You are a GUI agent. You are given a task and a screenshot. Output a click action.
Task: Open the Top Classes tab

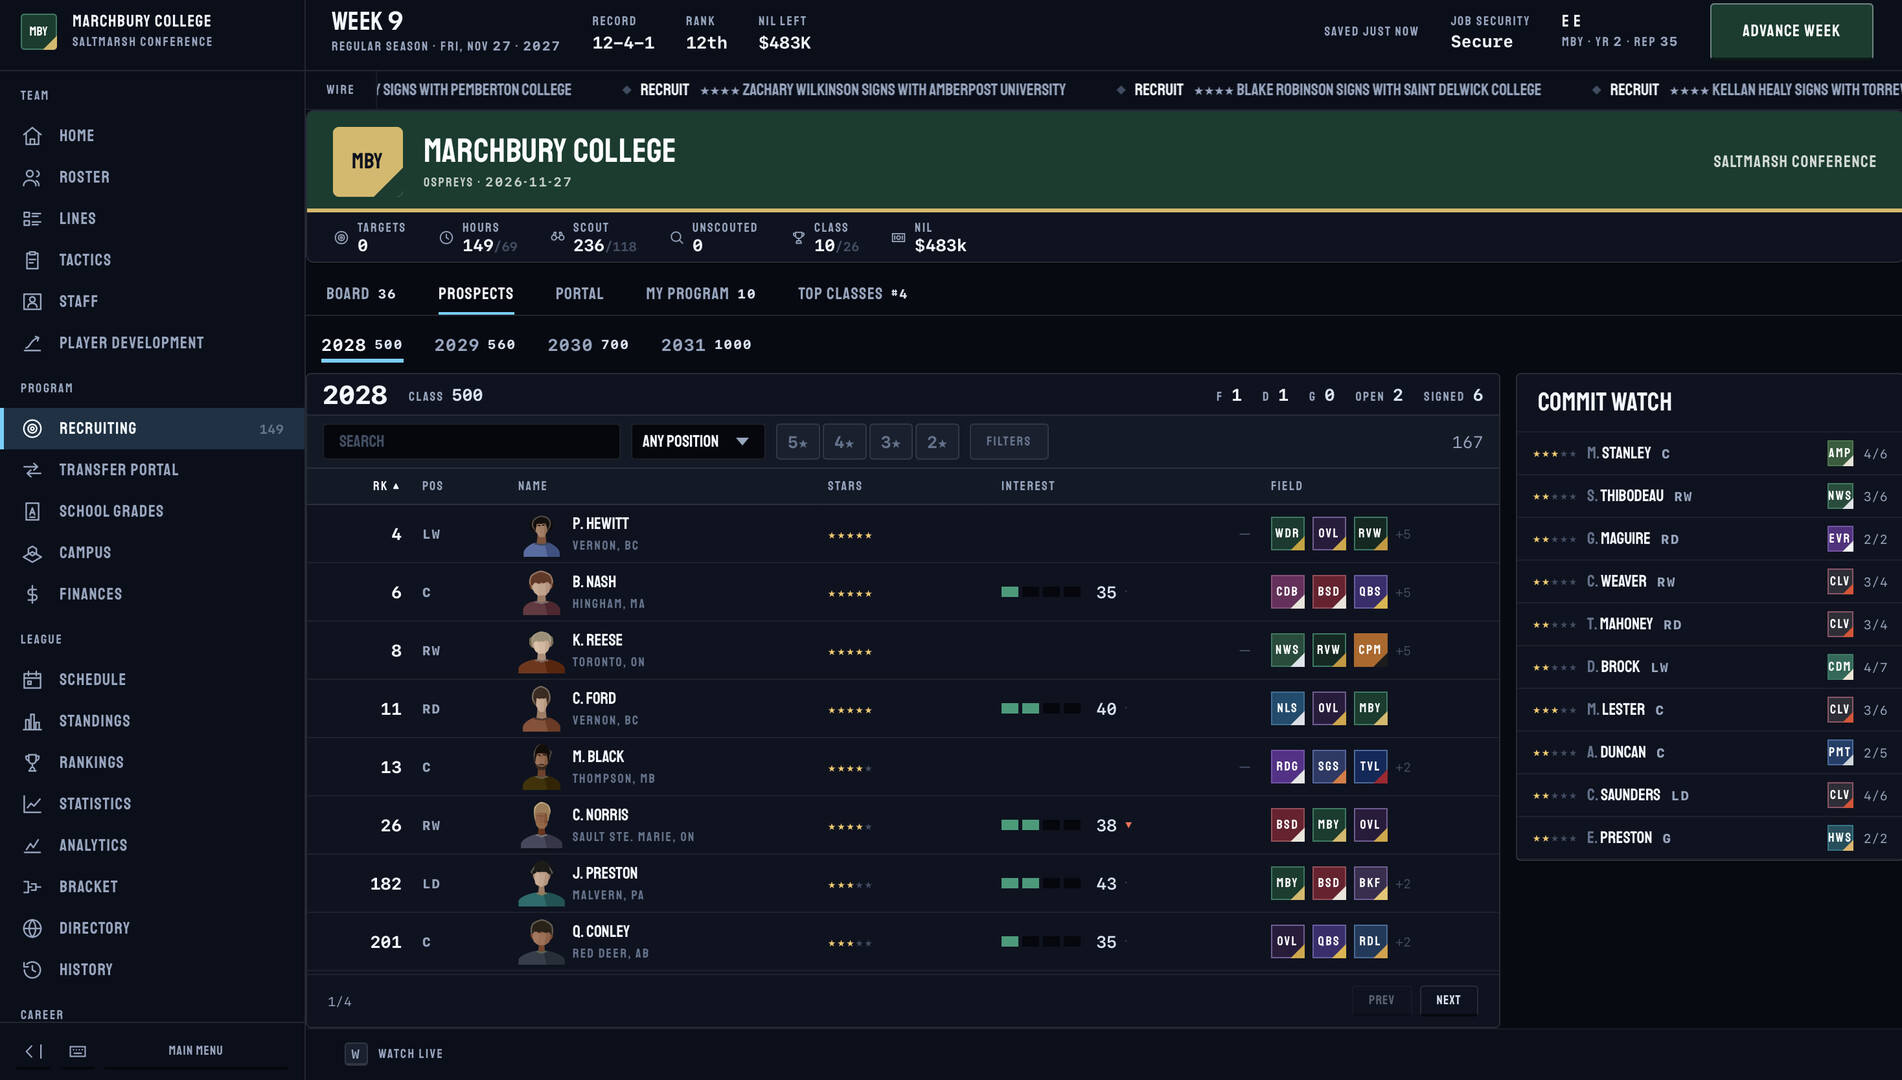click(x=852, y=294)
